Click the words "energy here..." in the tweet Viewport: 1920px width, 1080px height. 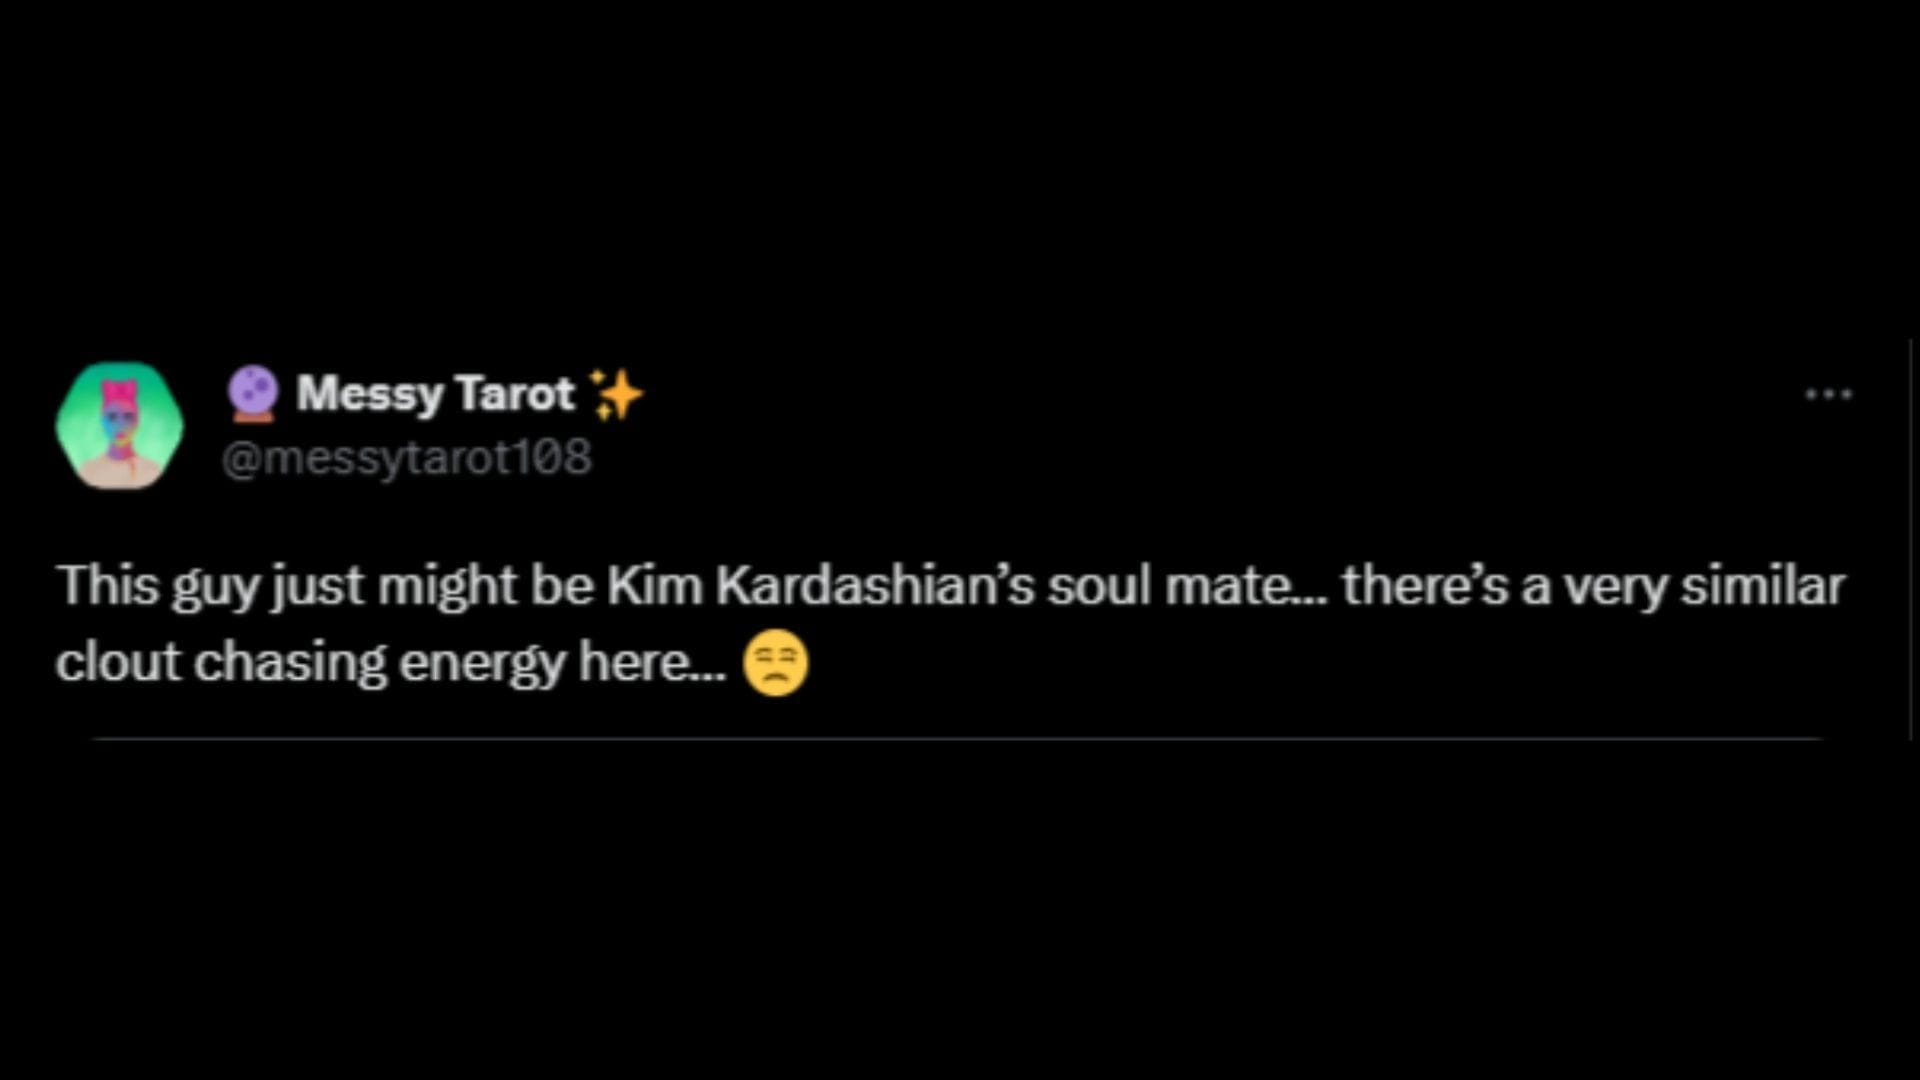point(562,662)
